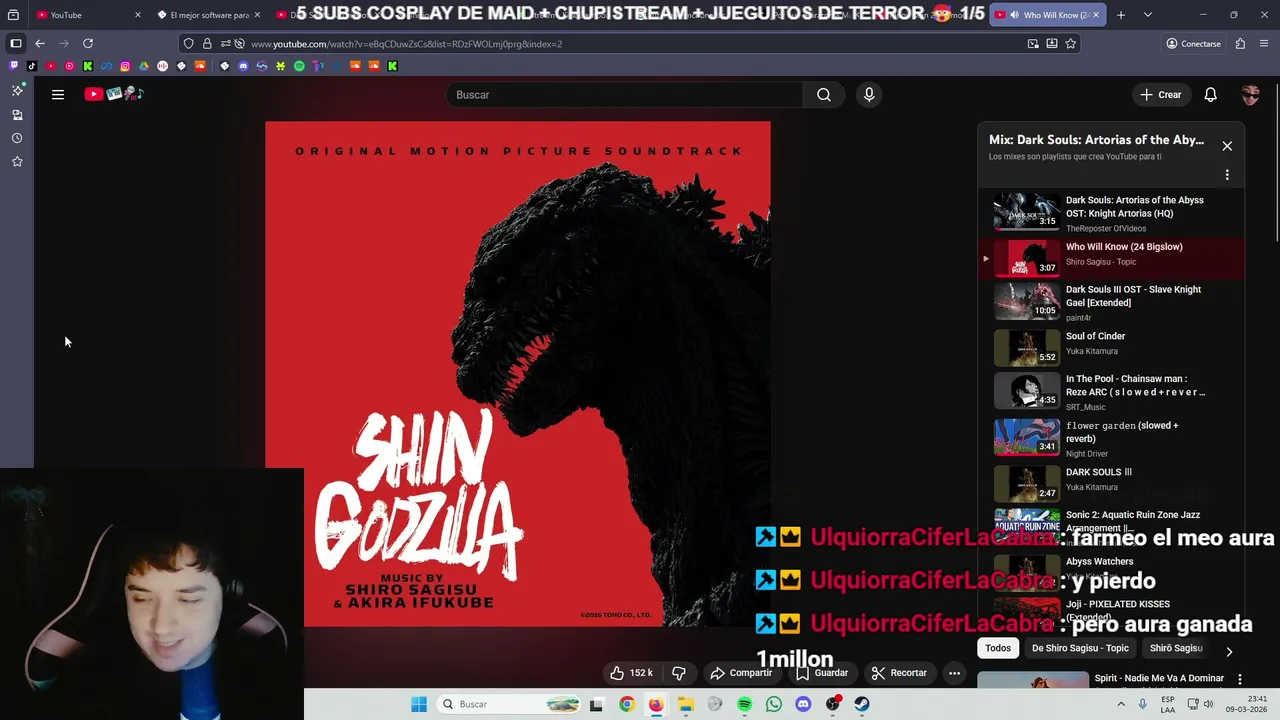
Task: Play Soul of Cinder by Yuka Kitamura
Action: click(1111, 348)
